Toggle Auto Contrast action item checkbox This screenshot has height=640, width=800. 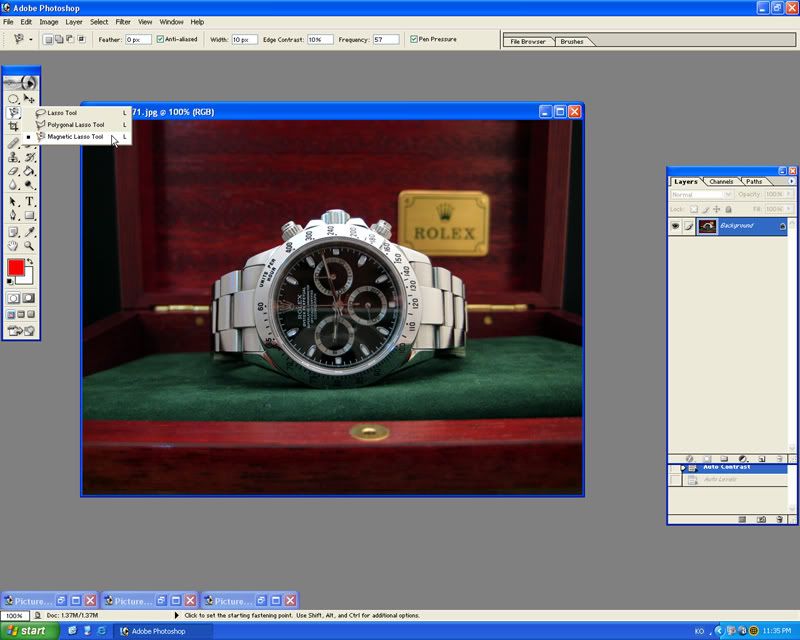point(674,468)
